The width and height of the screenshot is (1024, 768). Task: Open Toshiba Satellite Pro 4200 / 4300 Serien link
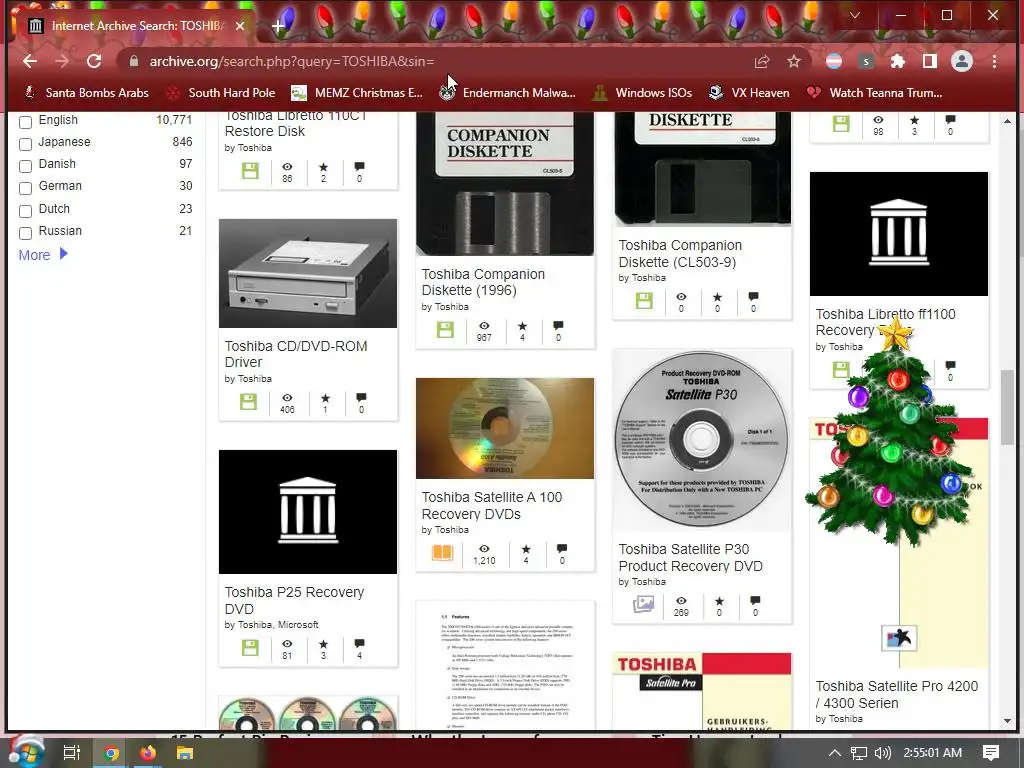(x=897, y=694)
